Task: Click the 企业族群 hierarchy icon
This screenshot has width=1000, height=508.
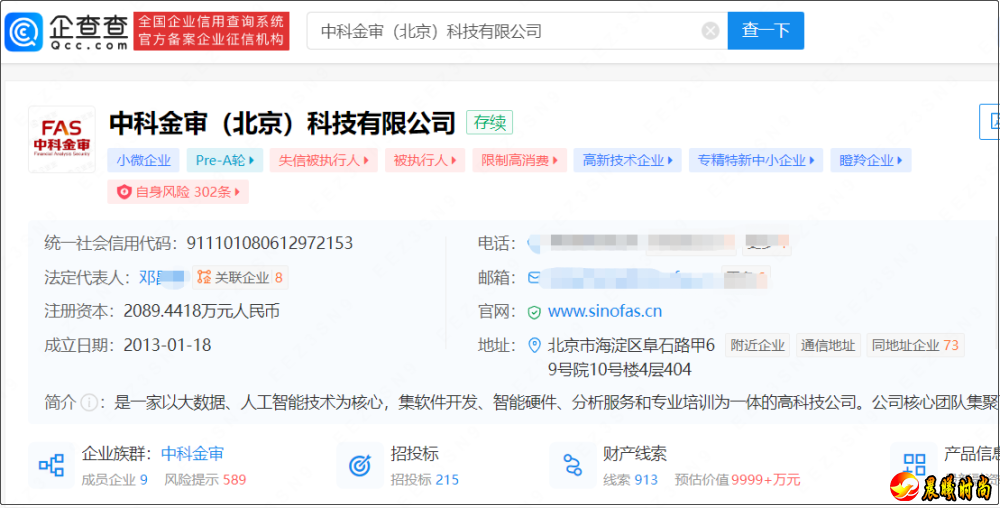Action: click(x=51, y=465)
